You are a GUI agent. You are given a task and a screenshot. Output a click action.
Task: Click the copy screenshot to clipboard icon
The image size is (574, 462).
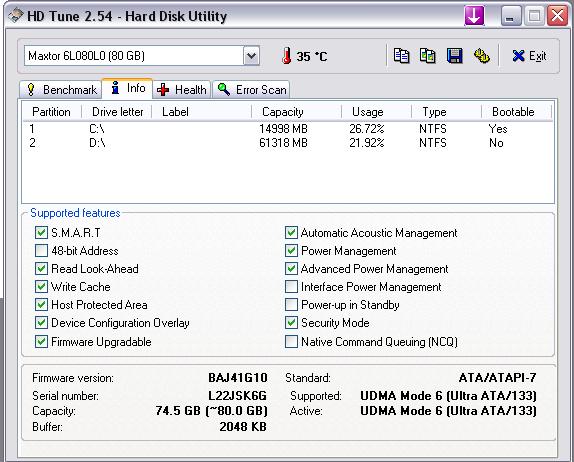coord(428,56)
